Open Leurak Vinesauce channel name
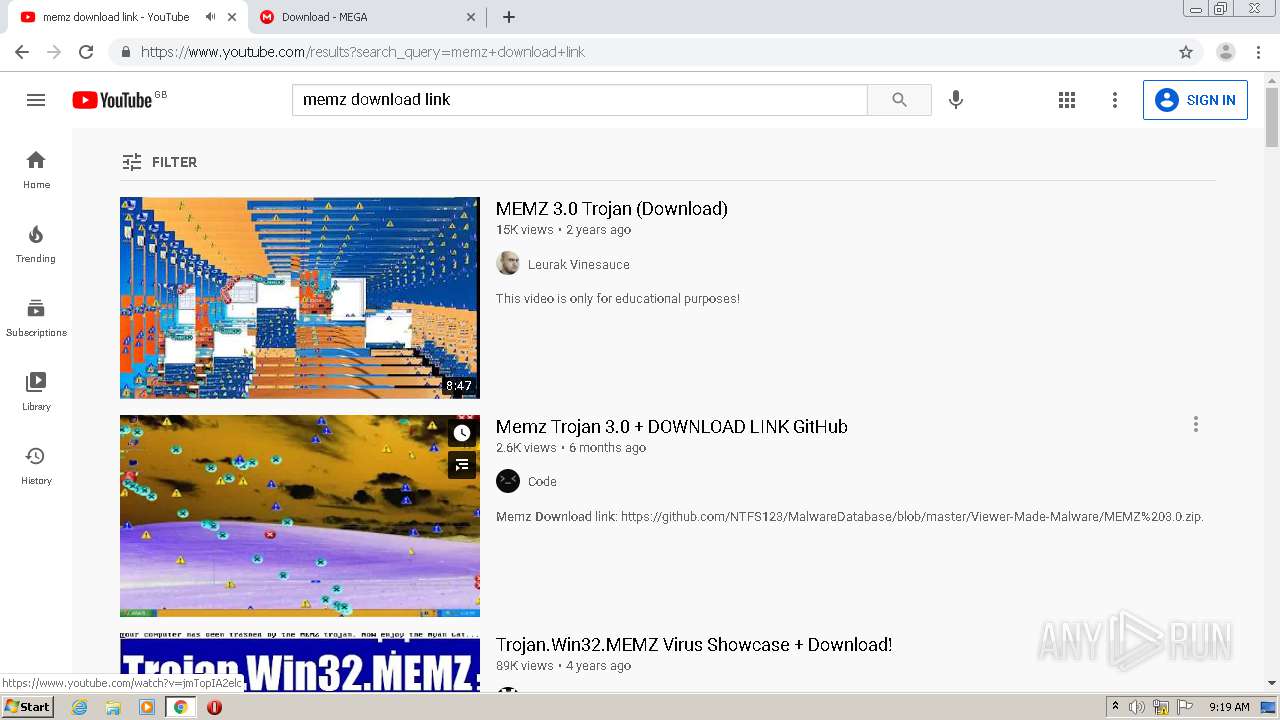The image size is (1280, 720). [x=579, y=265]
